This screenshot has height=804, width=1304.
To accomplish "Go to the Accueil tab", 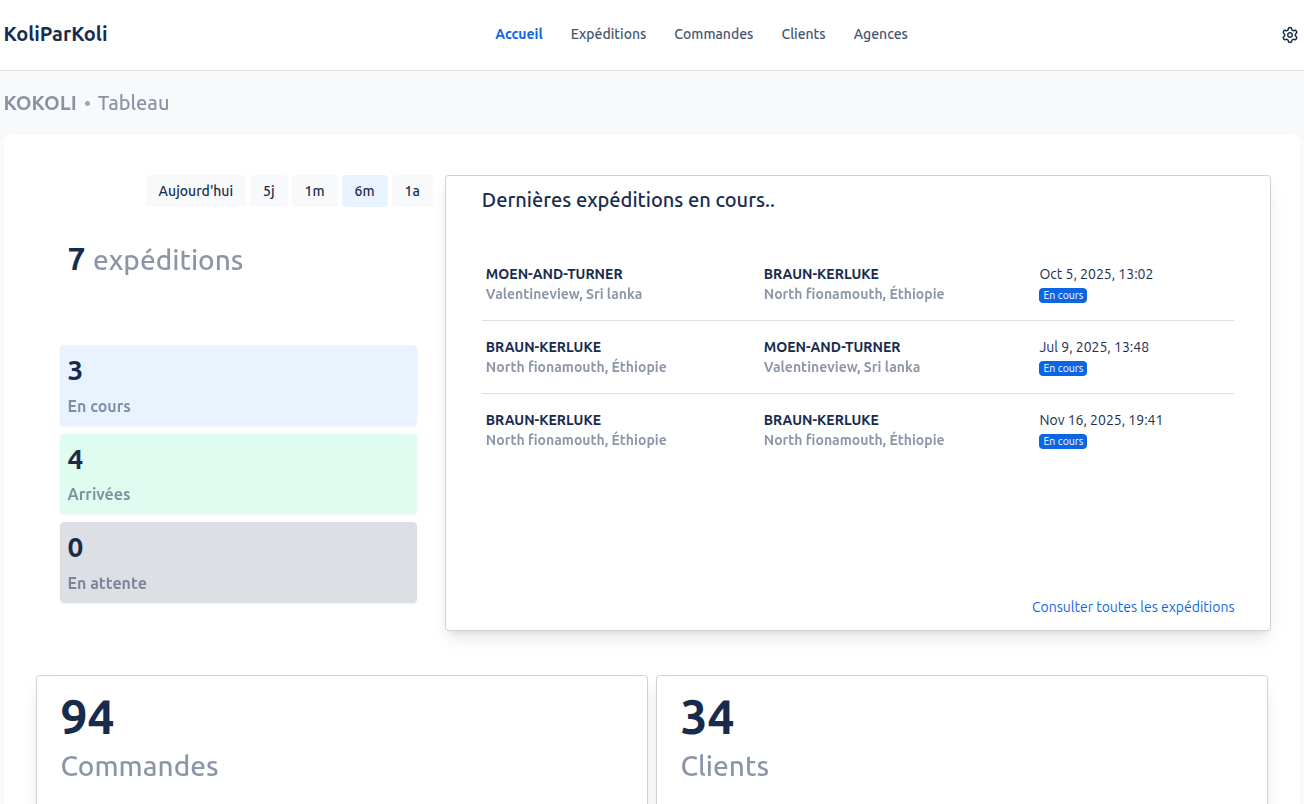I will [519, 34].
